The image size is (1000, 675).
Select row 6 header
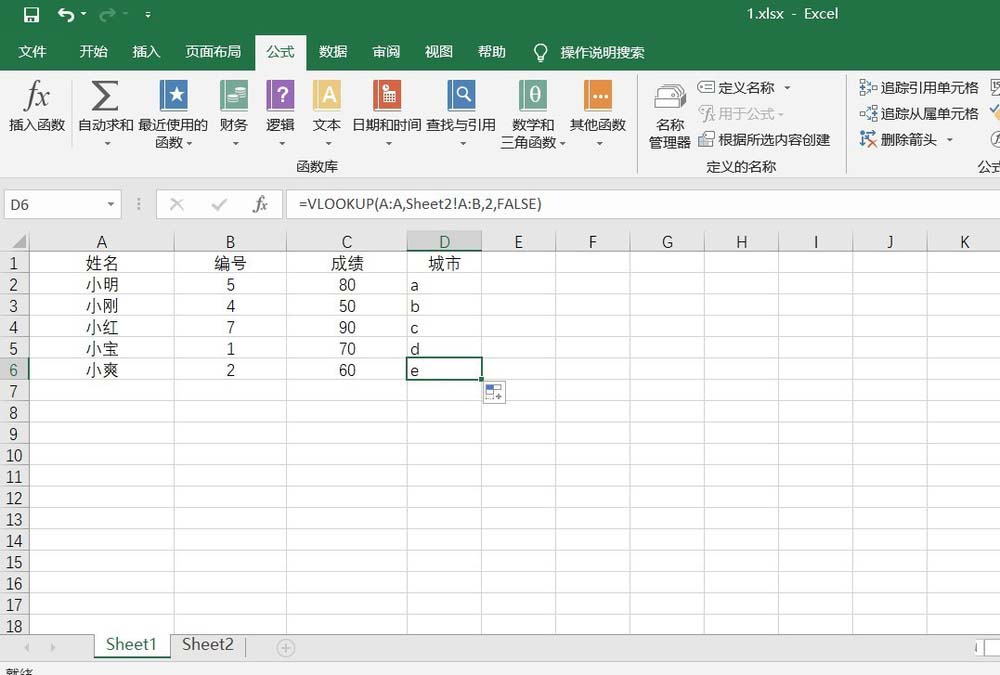[x=14, y=370]
